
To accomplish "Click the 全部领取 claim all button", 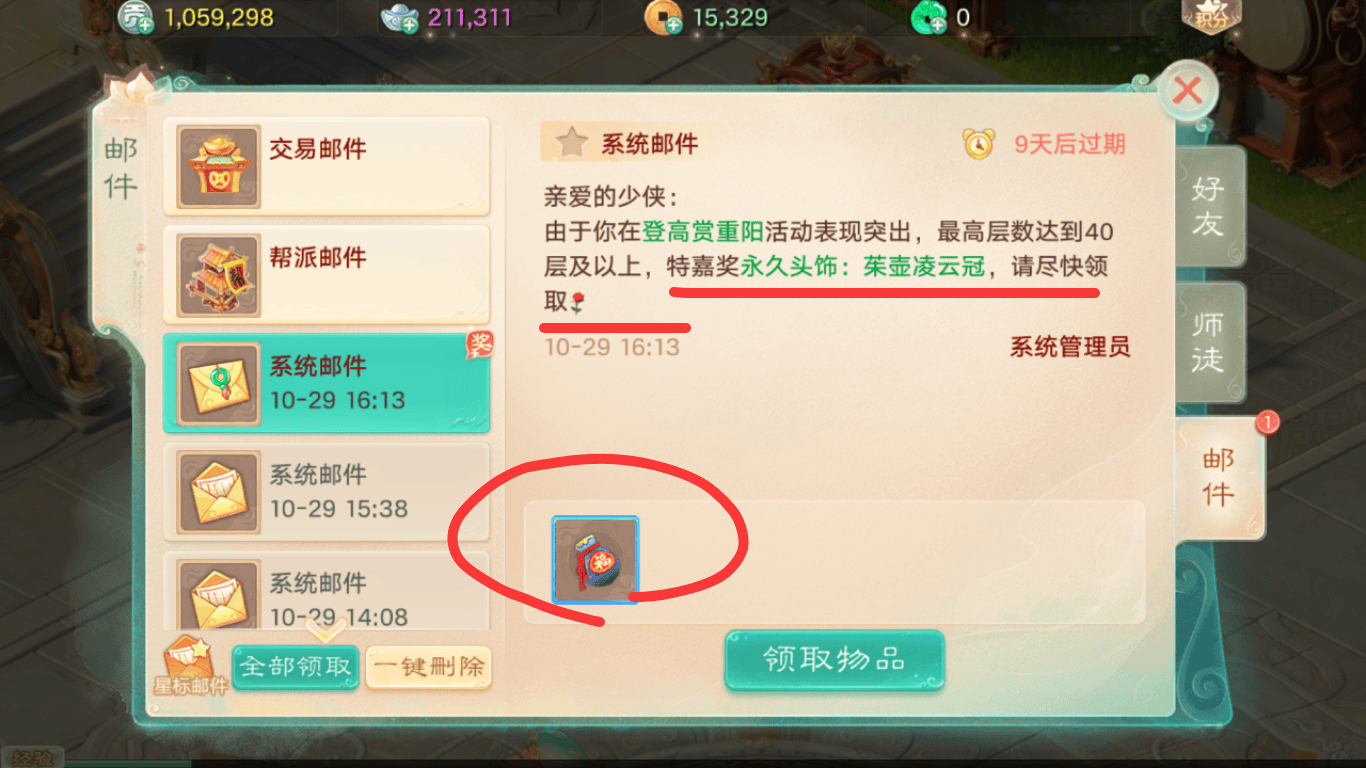I will 295,667.
